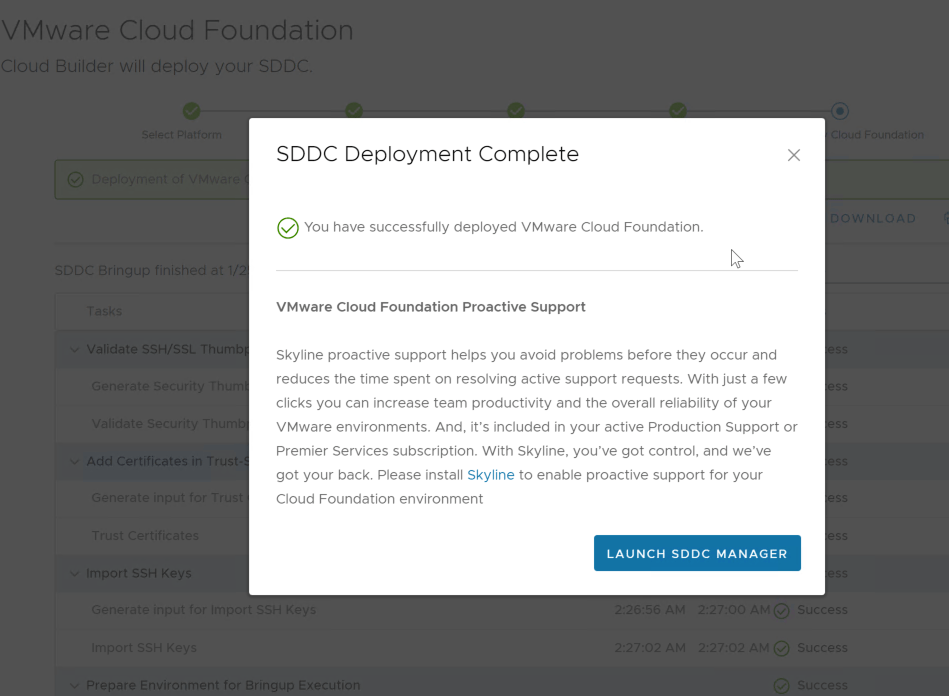949x696 pixels.
Task: Click the green success checkmark in the dialog
Action: pos(288,228)
